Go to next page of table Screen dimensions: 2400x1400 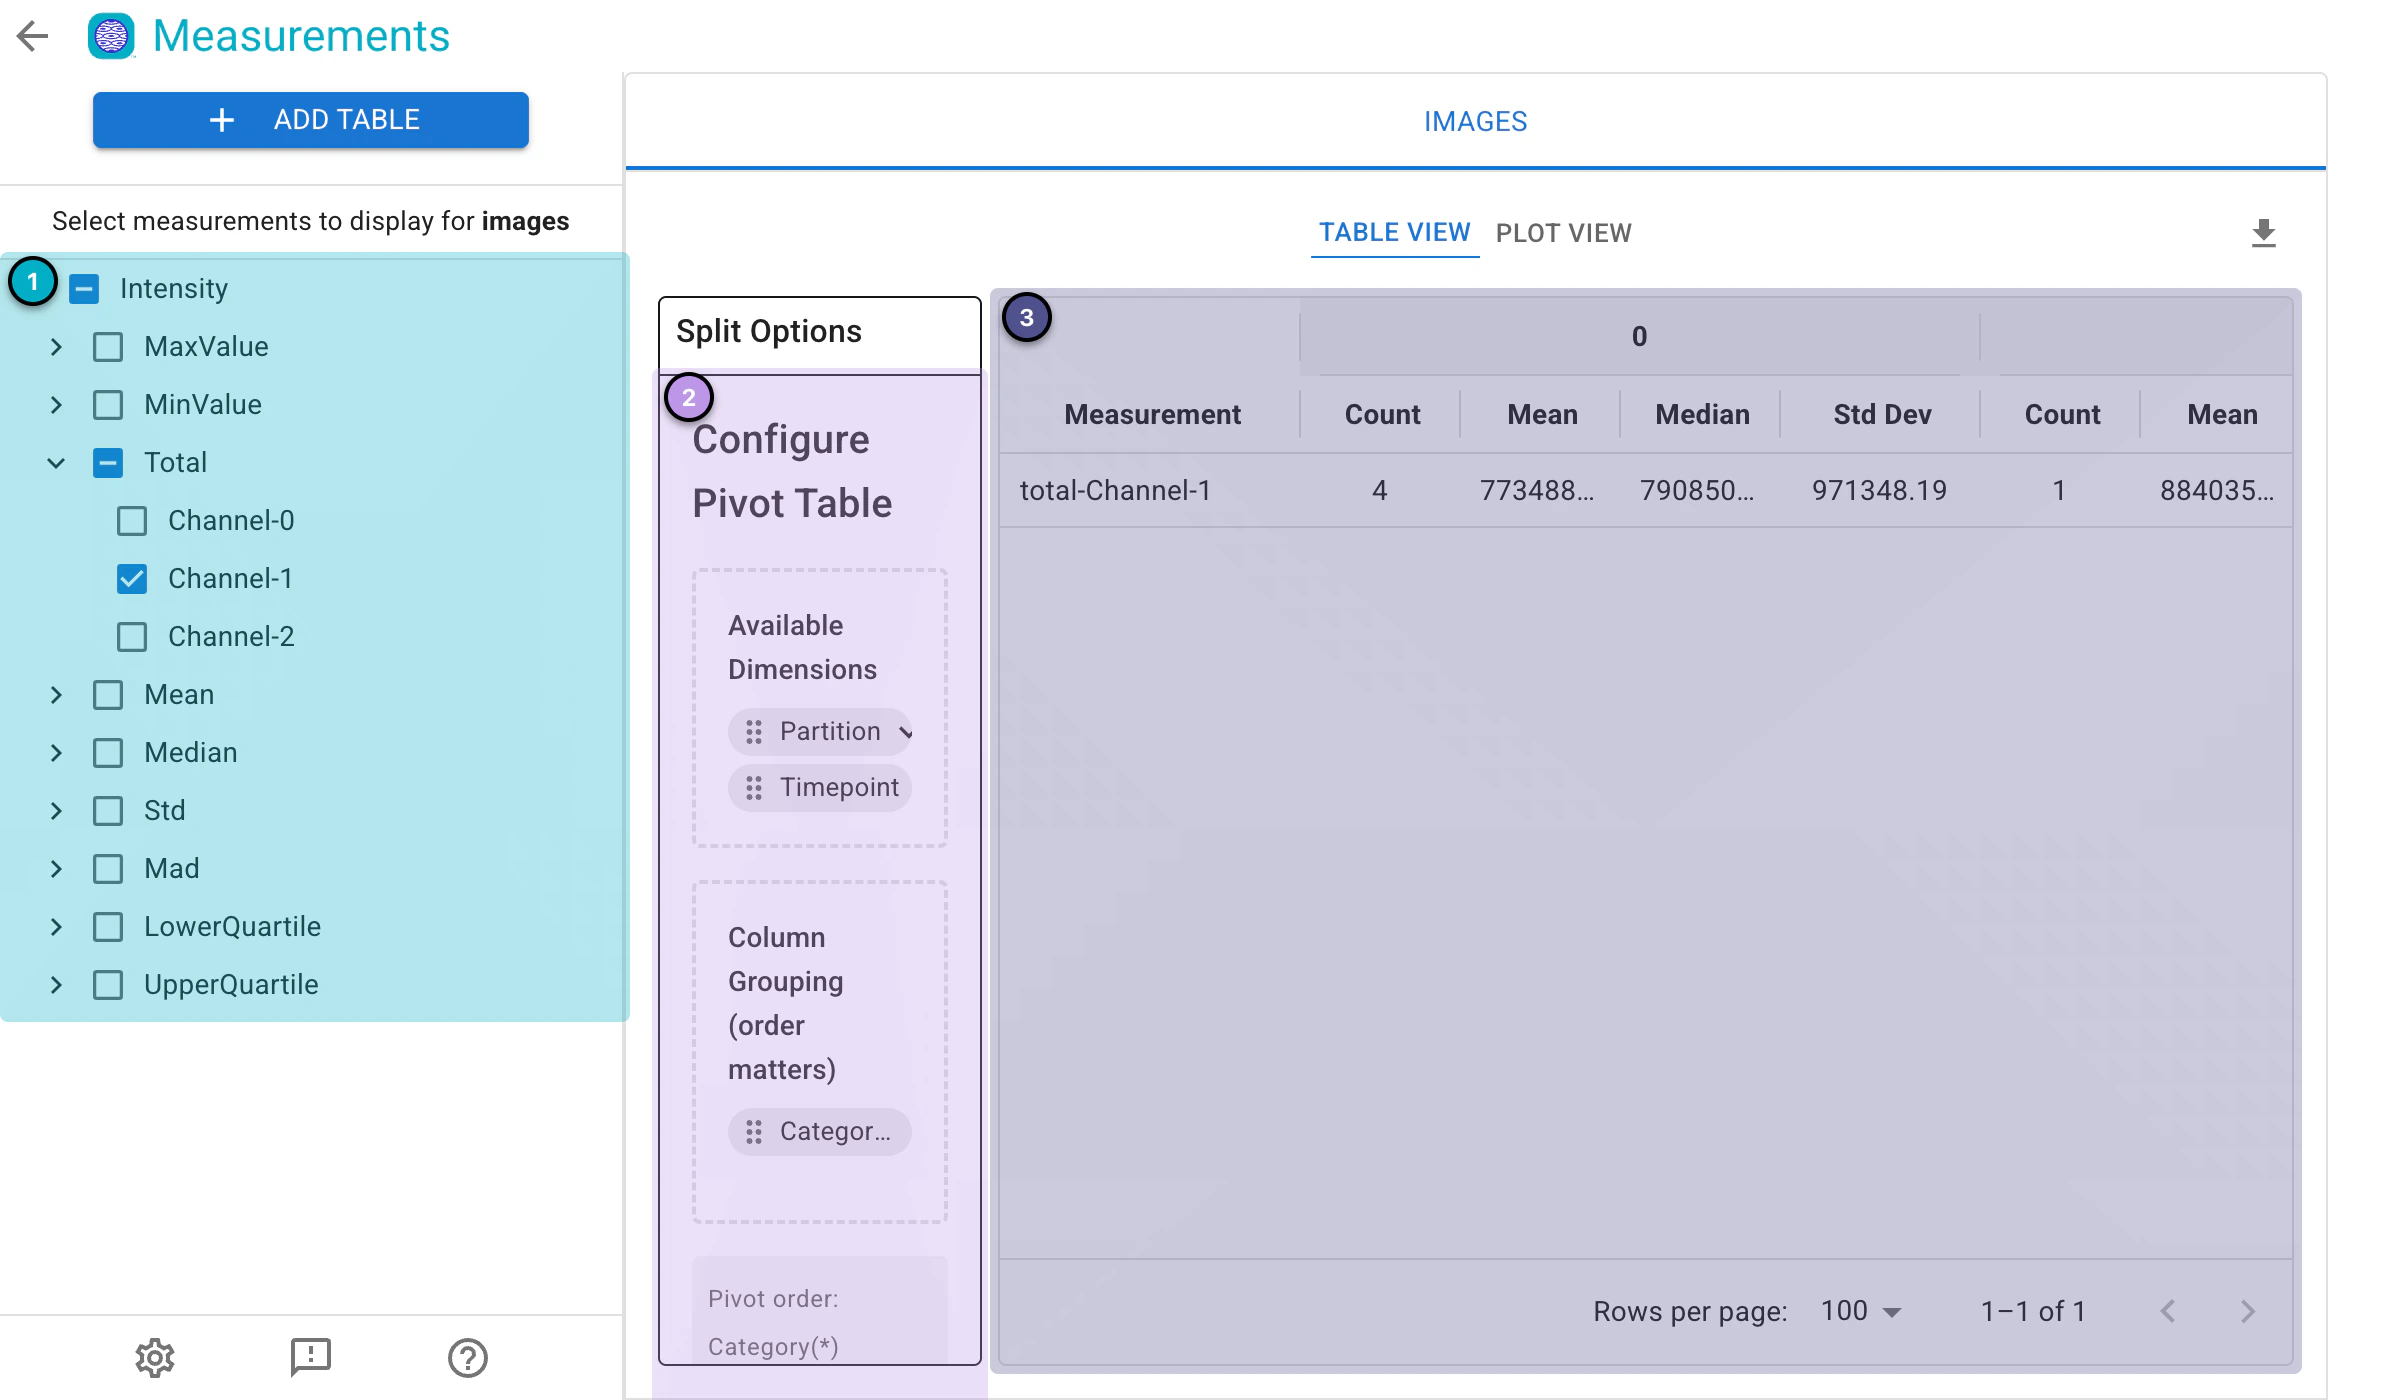pyautogui.click(x=2248, y=1311)
